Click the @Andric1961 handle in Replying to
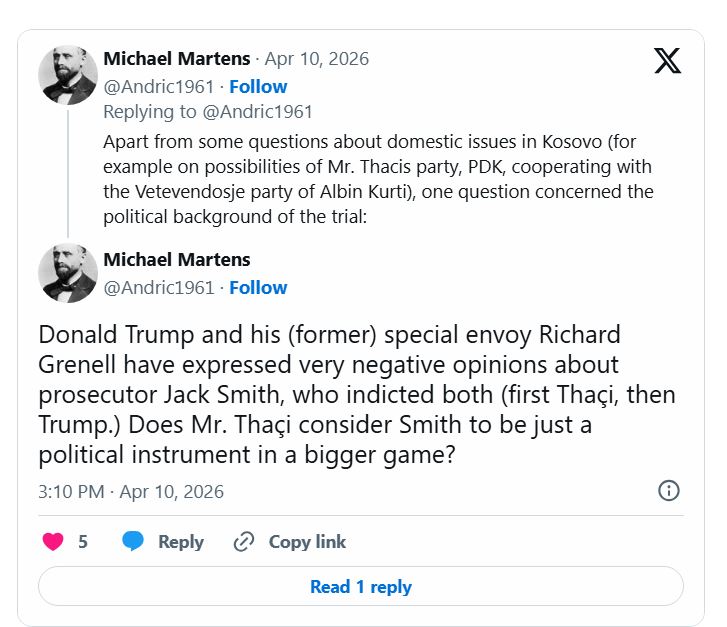Screen dimensions: 727x627 tap(257, 112)
